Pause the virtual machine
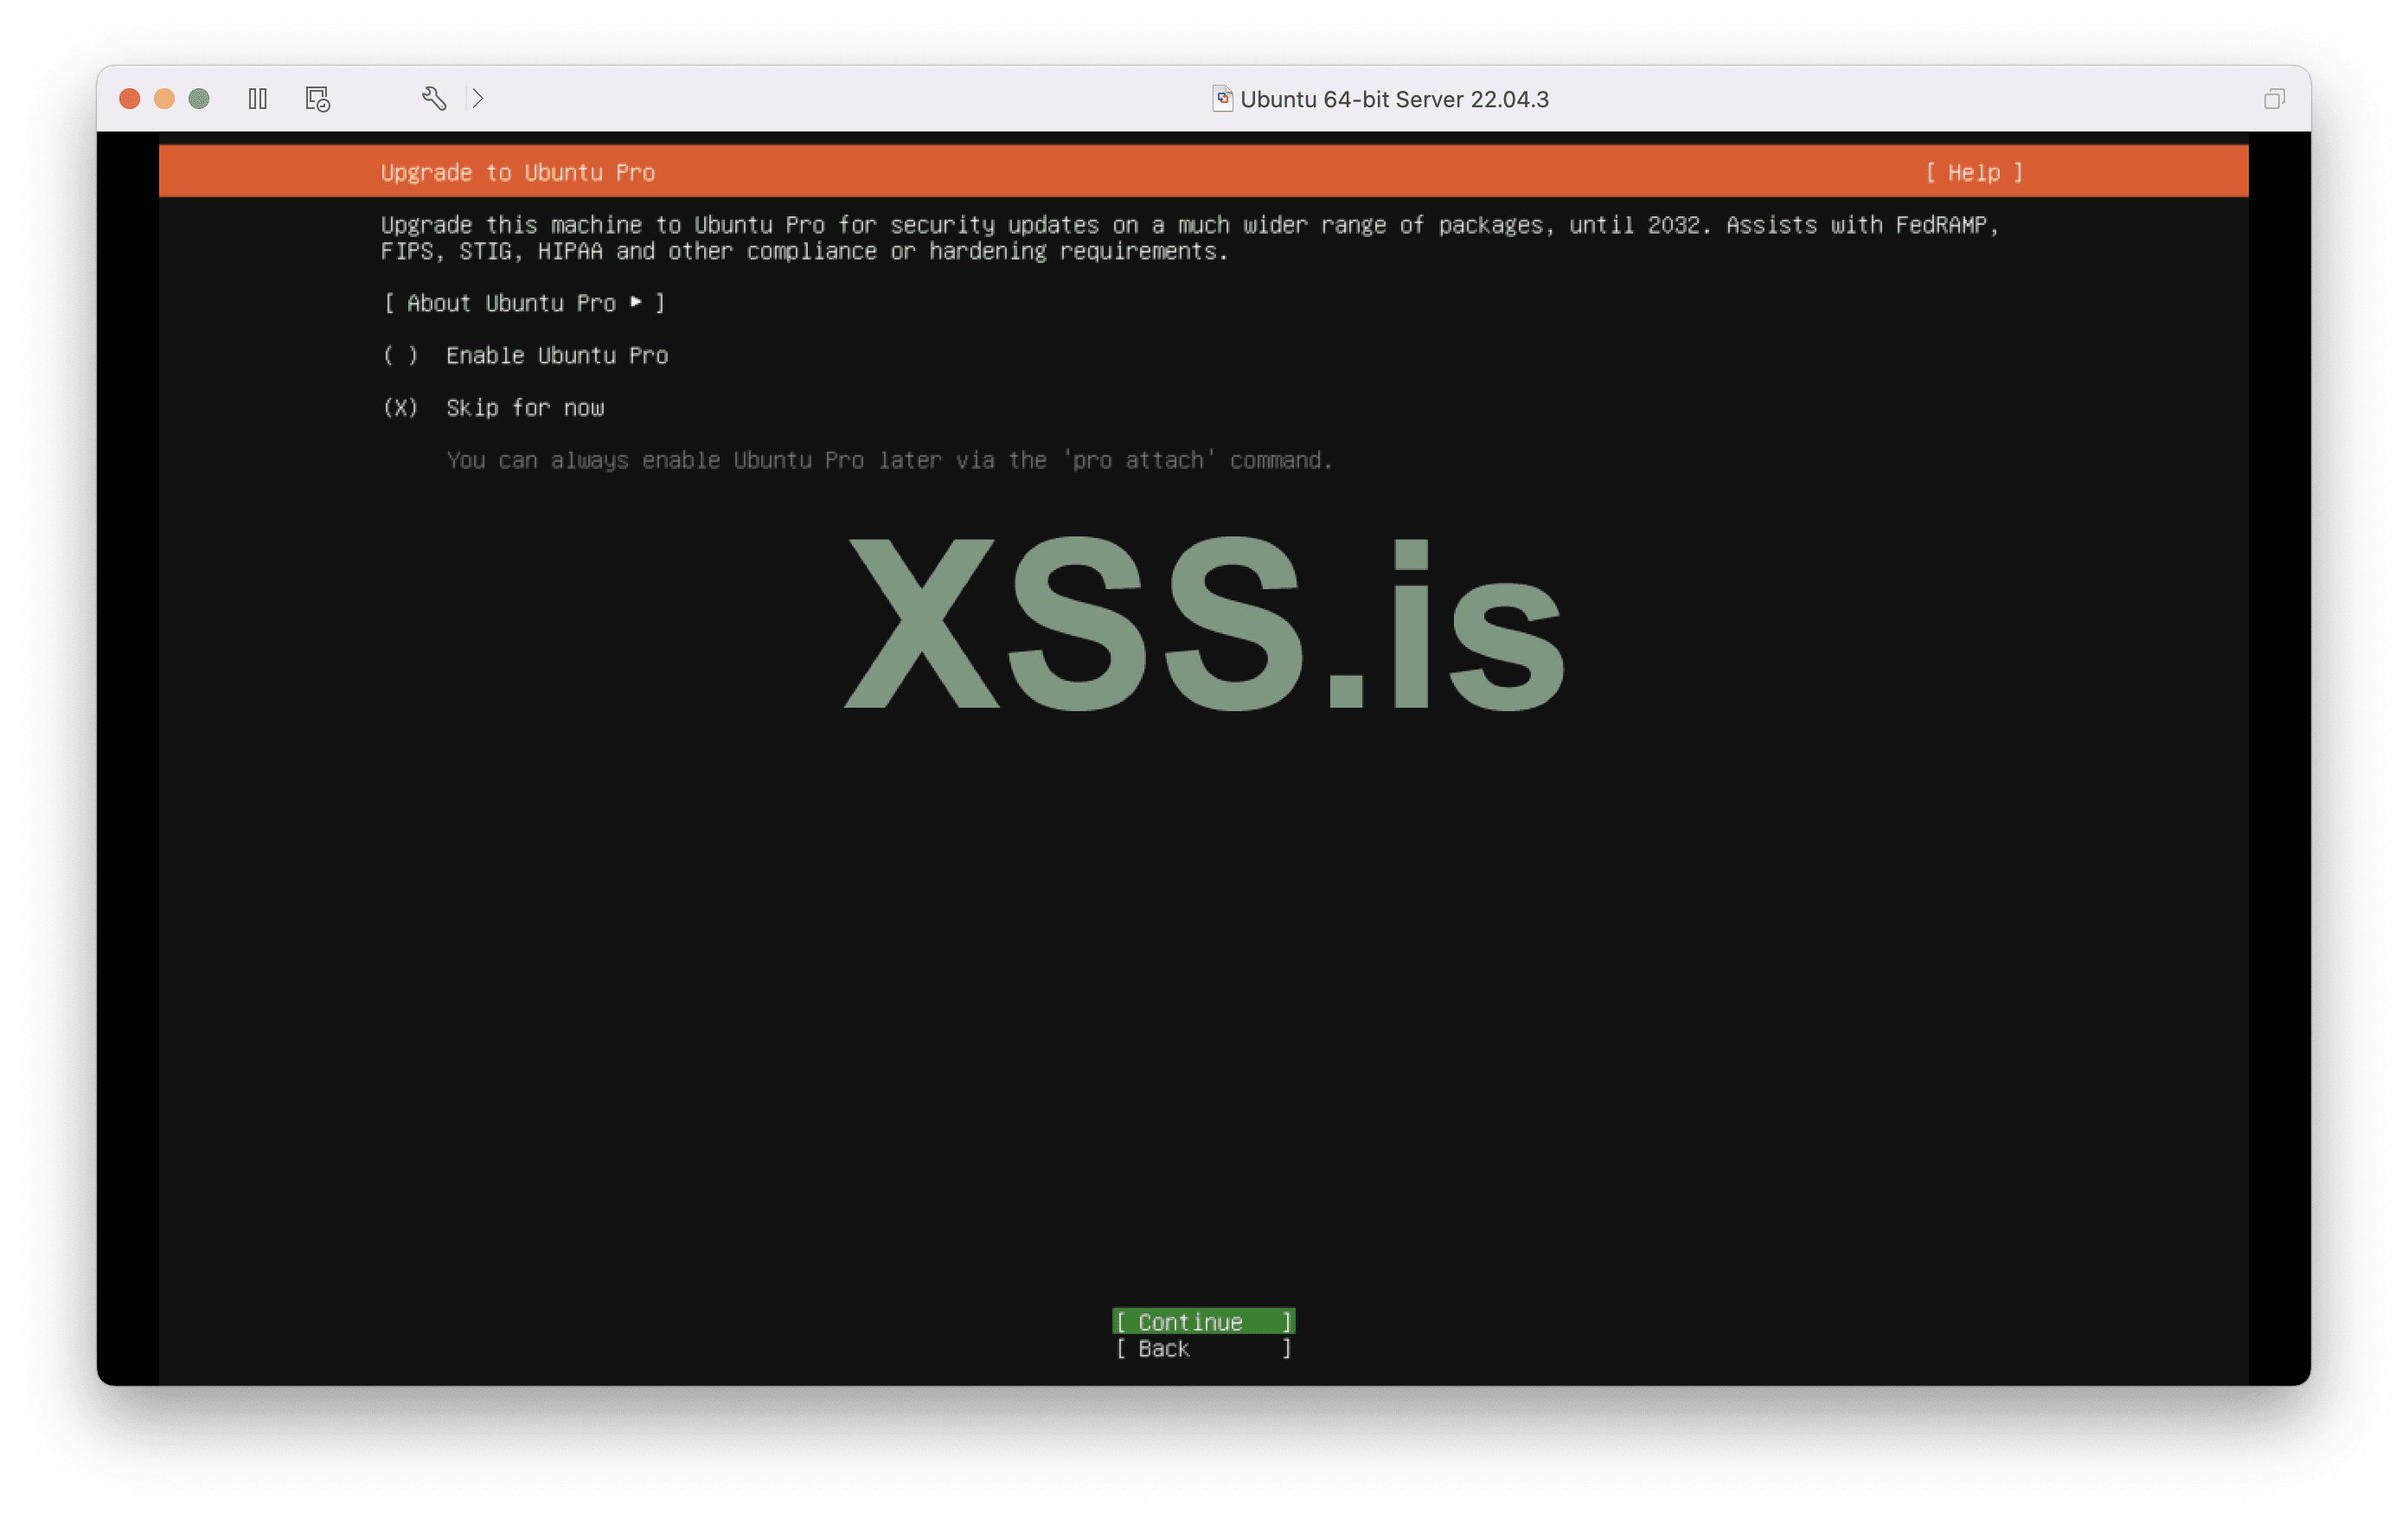Screen dimensions: 2408x1514 tap(257, 99)
